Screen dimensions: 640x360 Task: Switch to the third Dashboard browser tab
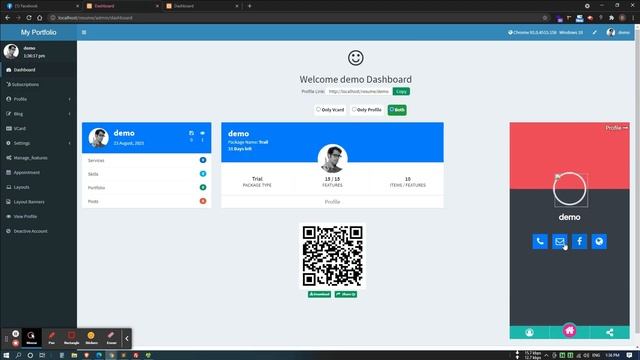(202, 6)
